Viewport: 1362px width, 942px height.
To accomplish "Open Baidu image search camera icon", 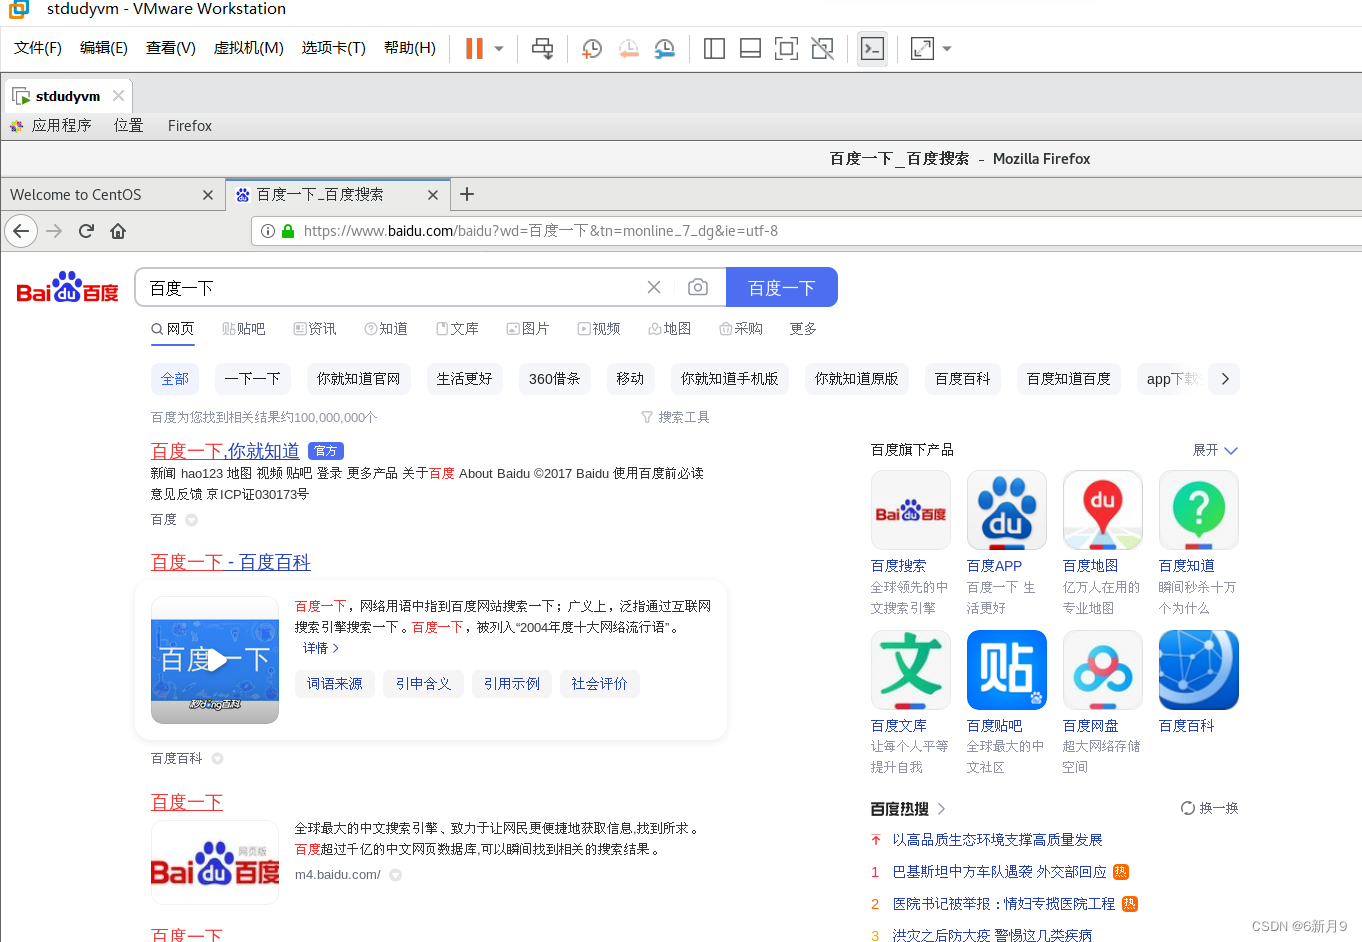I will (x=698, y=288).
